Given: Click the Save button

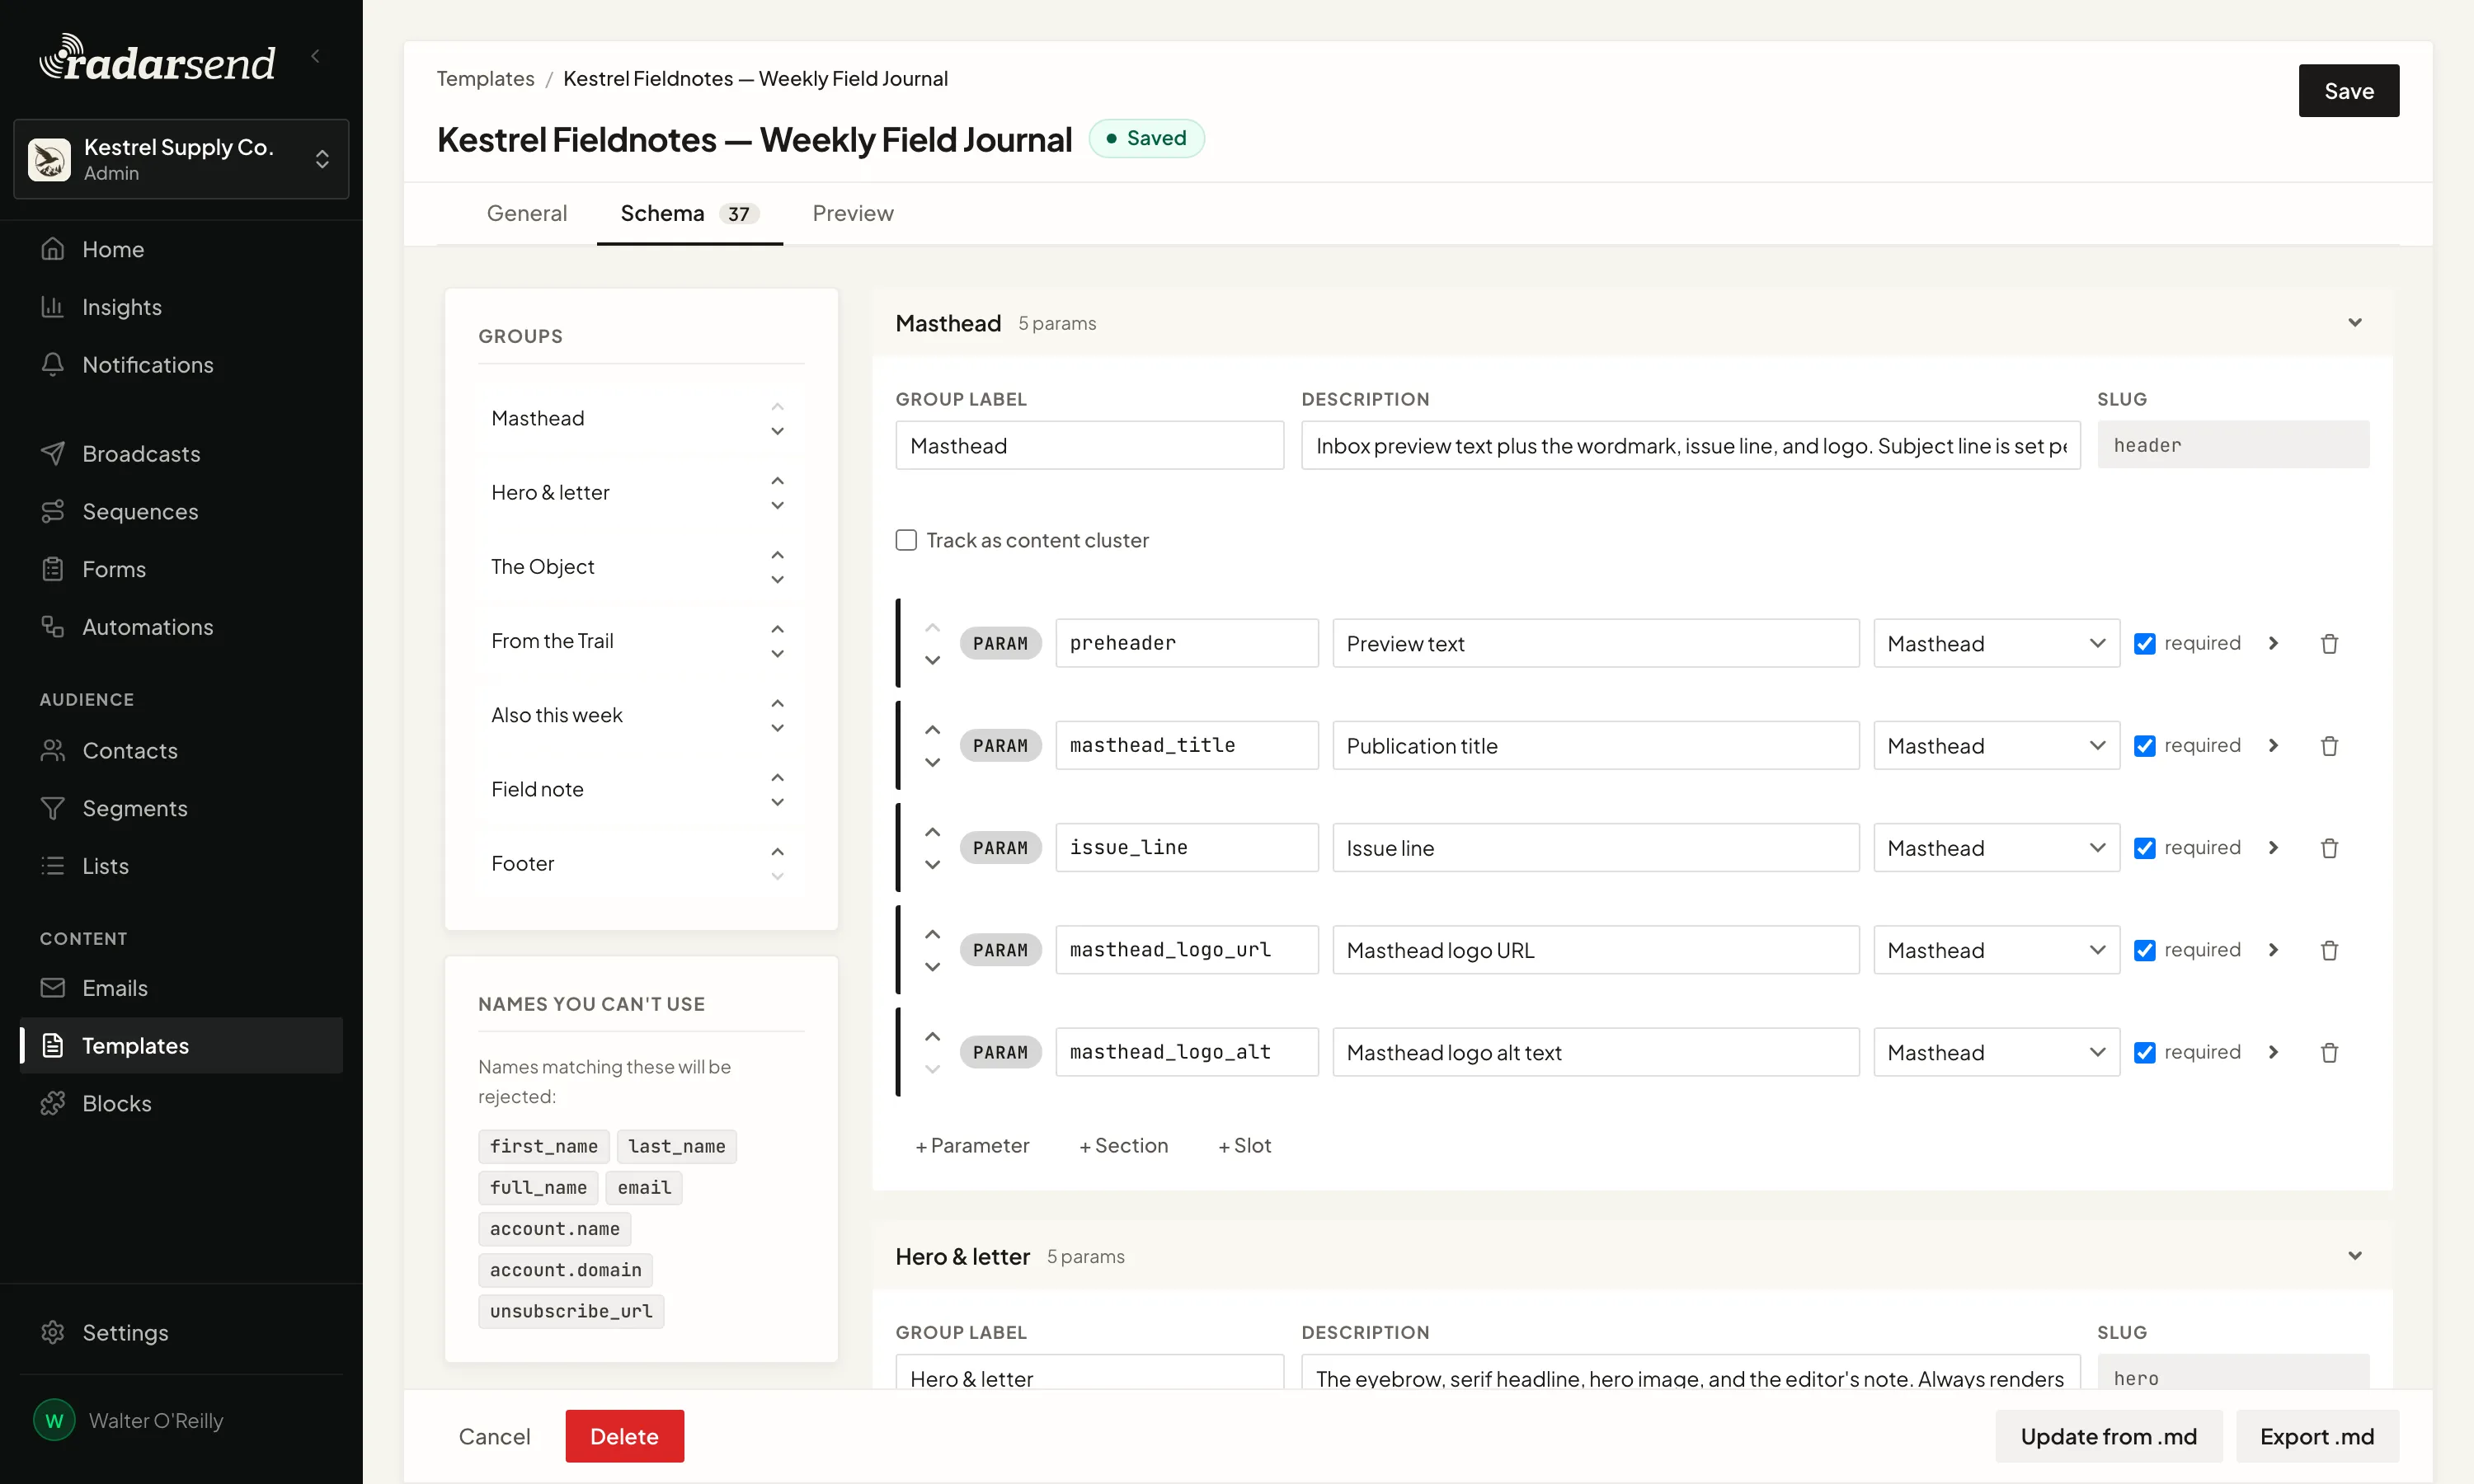Looking at the screenshot, I should point(2348,91).
